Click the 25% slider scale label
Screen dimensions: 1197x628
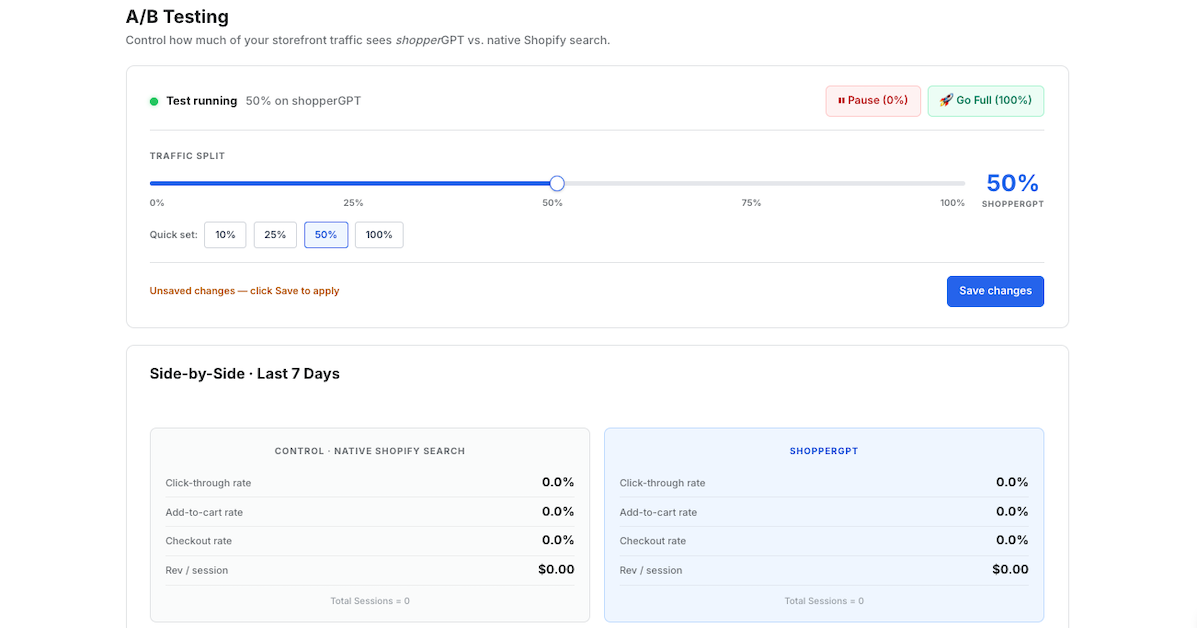pyautogui.click(x=353, y=203)
